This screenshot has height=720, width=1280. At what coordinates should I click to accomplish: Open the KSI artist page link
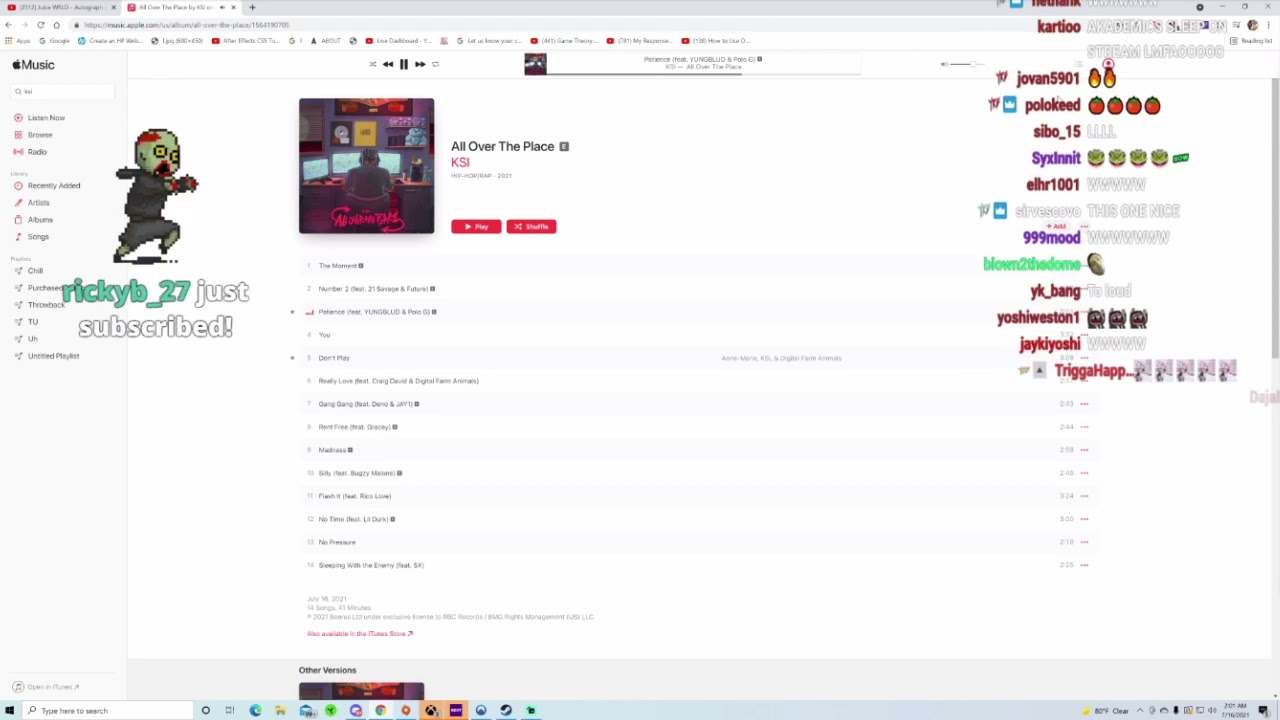tap(460, 162)
